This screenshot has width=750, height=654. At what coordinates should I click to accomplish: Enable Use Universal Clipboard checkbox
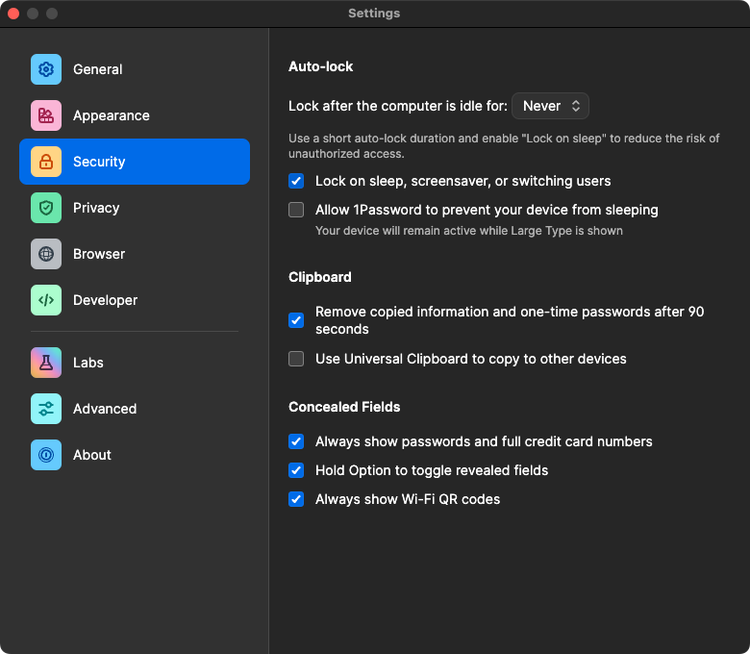click(x=296, y=359)
